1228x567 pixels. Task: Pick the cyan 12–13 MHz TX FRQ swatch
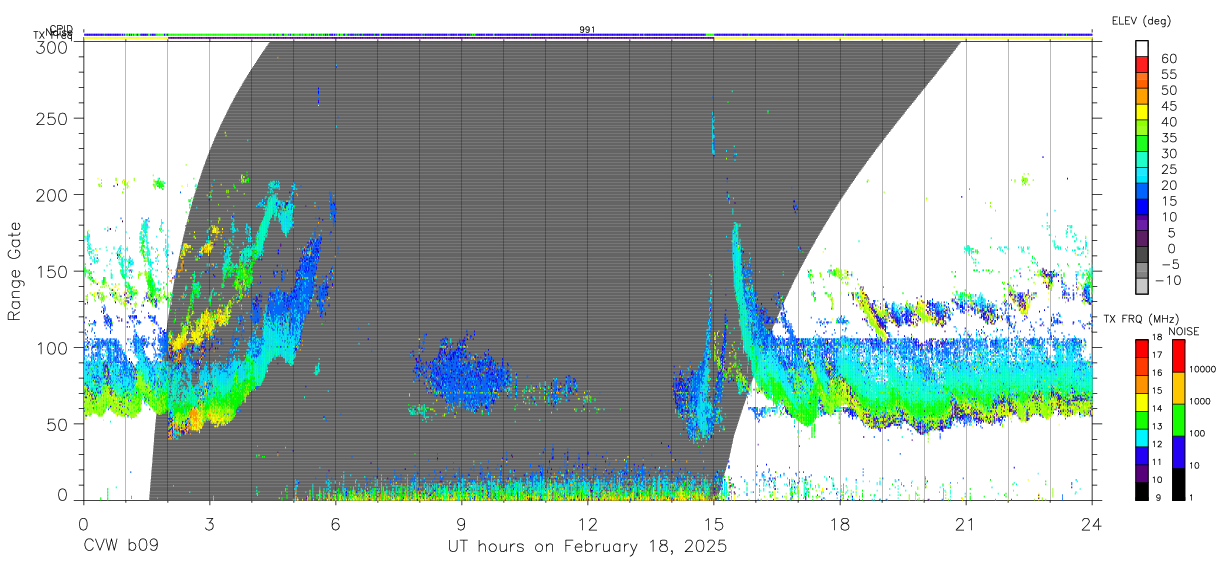(1142, 437)
